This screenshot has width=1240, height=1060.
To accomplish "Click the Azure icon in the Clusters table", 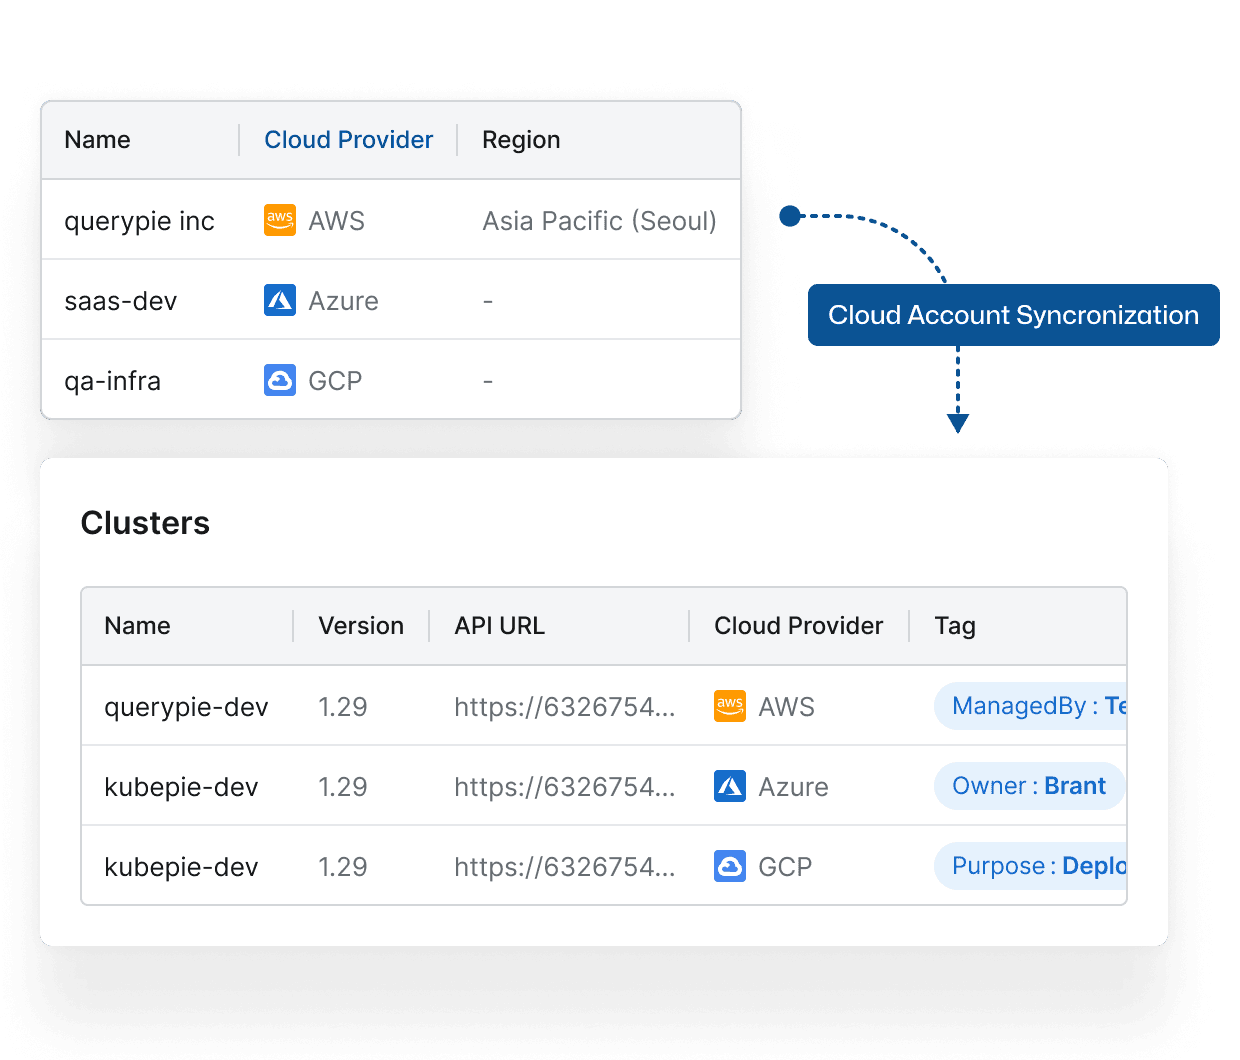I will [729, 786].
